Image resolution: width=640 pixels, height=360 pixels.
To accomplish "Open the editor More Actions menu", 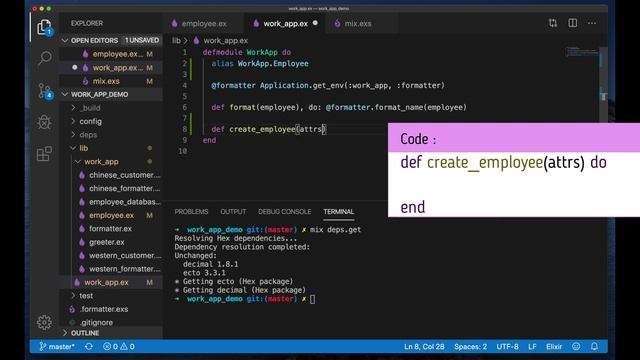I will pos(592,23).
